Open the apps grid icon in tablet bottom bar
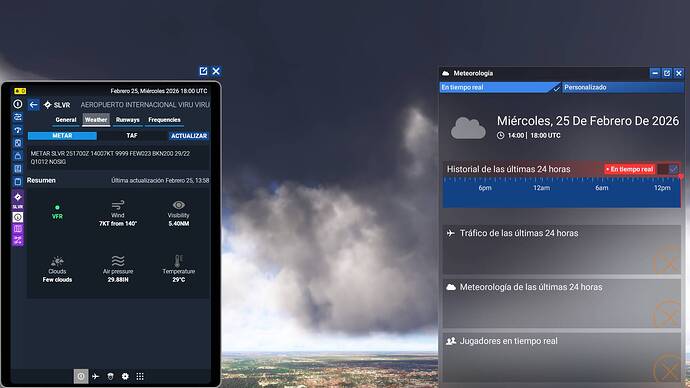The height and width of the screenshot is (388, 690). 140,376
